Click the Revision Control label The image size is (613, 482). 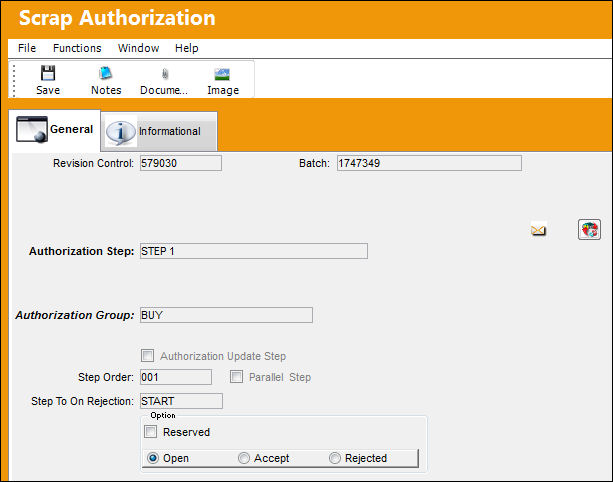[93, 163]
